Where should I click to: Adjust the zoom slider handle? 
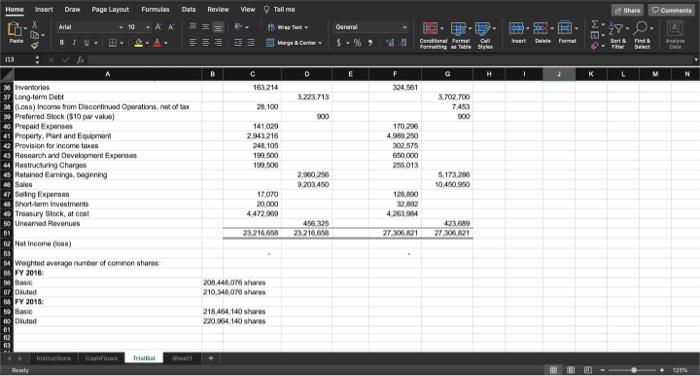click(634, 370)
